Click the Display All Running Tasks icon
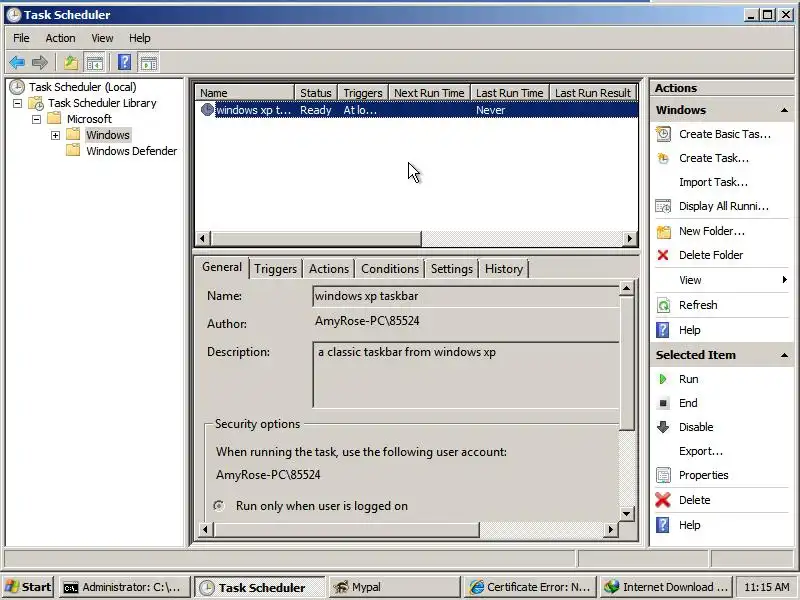Screen dimensions: 800x600 663,206
